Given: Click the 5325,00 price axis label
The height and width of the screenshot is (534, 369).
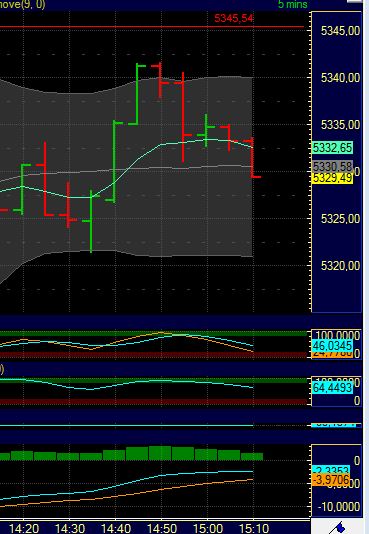Looking at the screenshot, I should [340, 218].
